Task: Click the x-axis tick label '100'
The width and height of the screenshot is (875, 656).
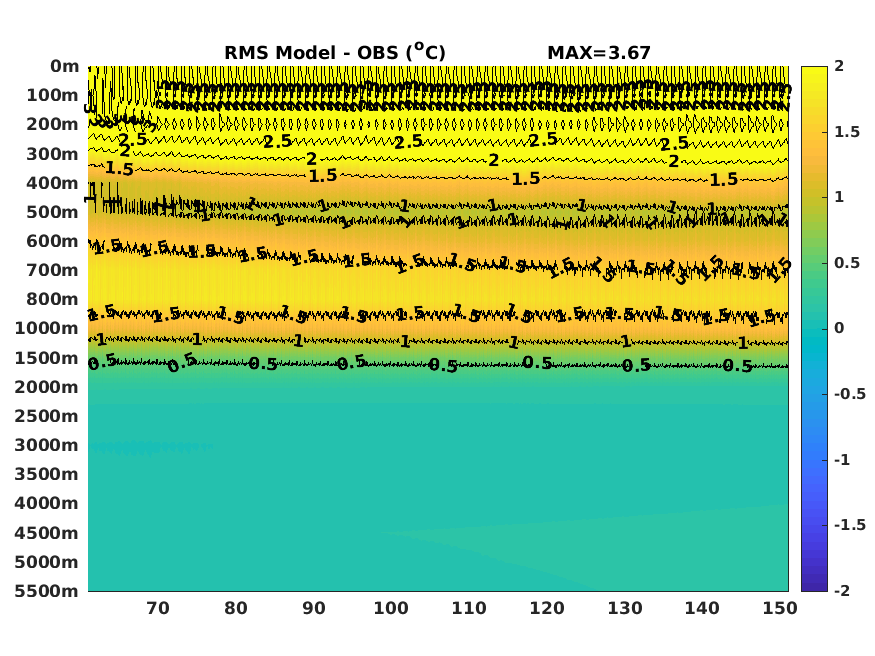Action: tap(391, 608)
